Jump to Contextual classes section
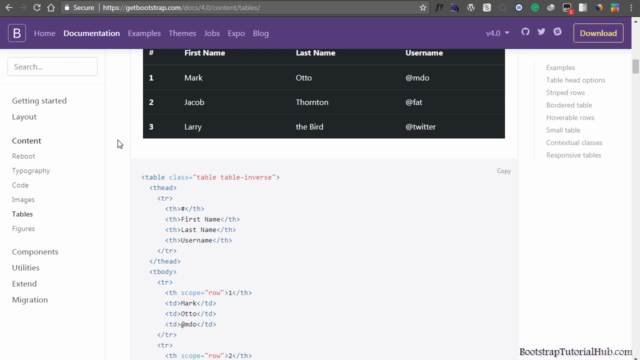This screenshot has width=640, height=360. pyautogui.click(x=574, y=142)
